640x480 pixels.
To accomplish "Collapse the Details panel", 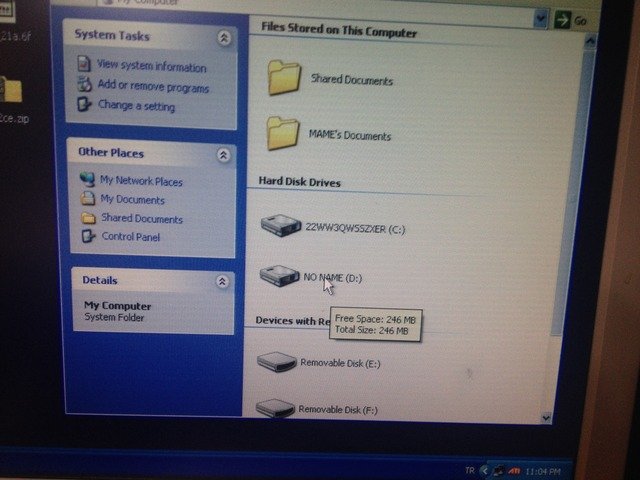I will click(222, 282).
